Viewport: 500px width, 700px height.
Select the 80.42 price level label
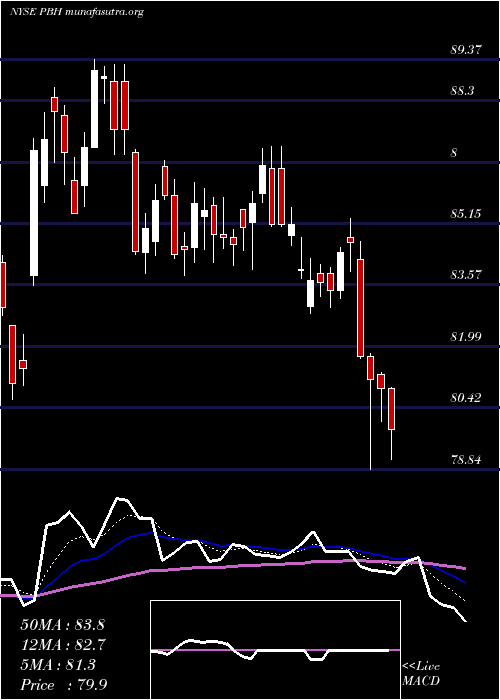pyautogui.click(x=466, y=398)
